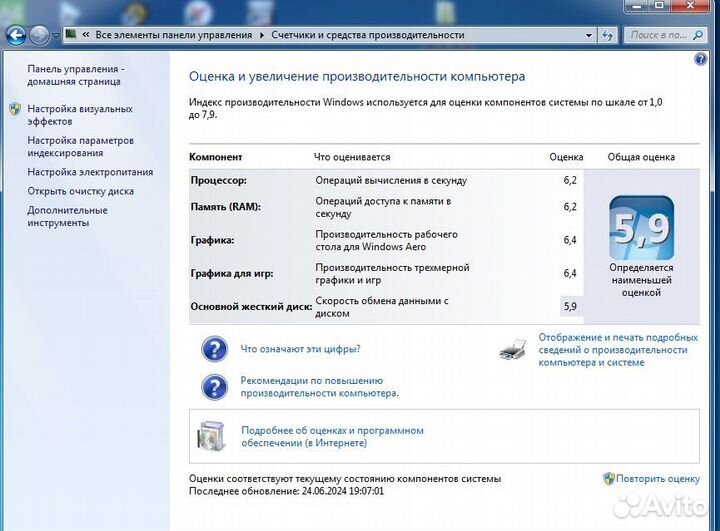Viewport: 720px width, 531px height.
Task: Click the control panel icon in address bar
Action: coord(71,34)
